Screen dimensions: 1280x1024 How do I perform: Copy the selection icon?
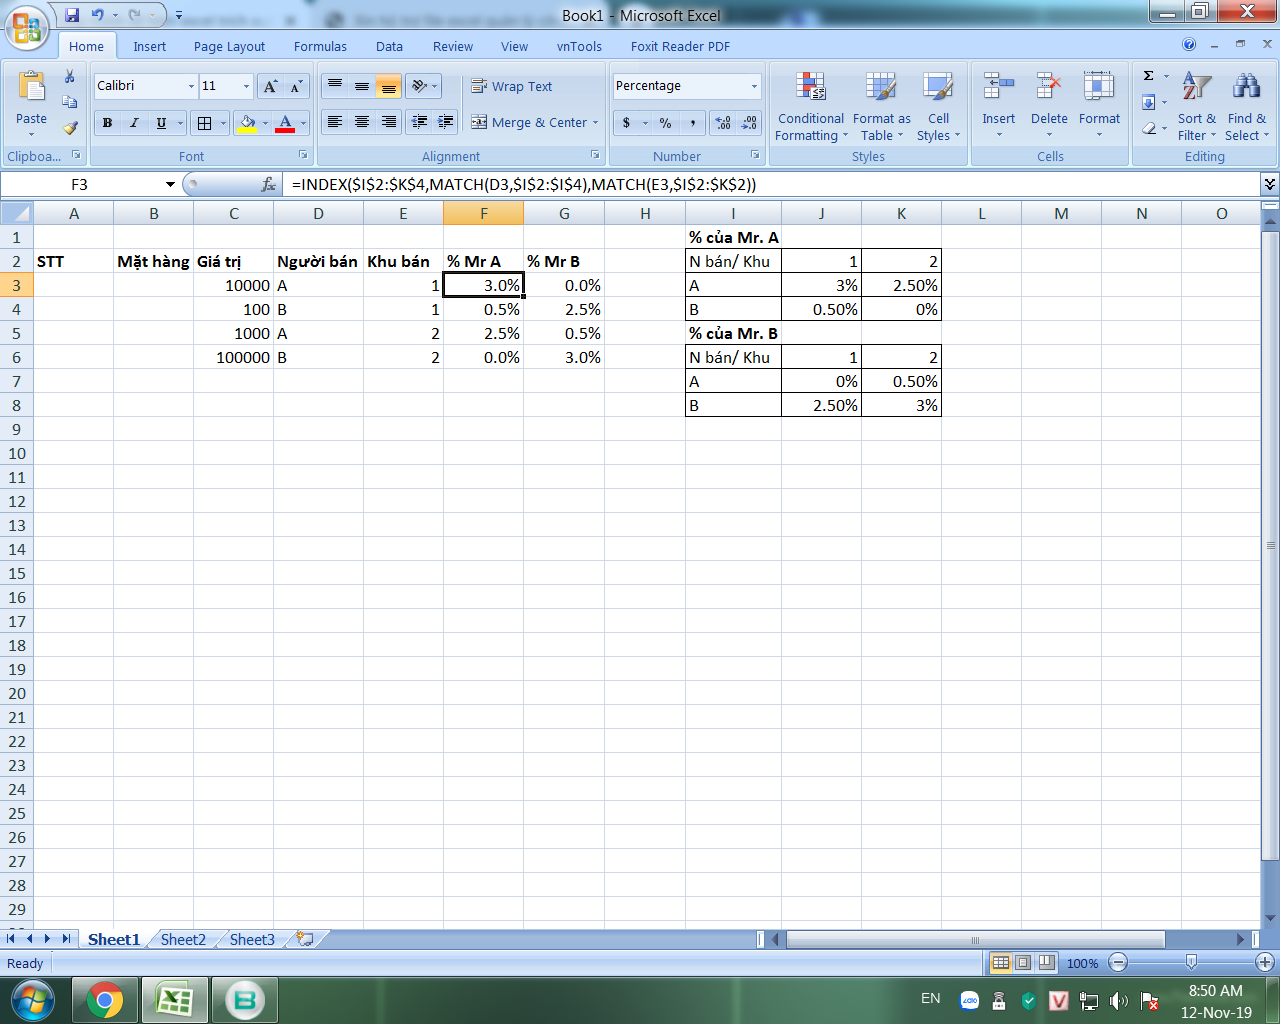(70, 102)
